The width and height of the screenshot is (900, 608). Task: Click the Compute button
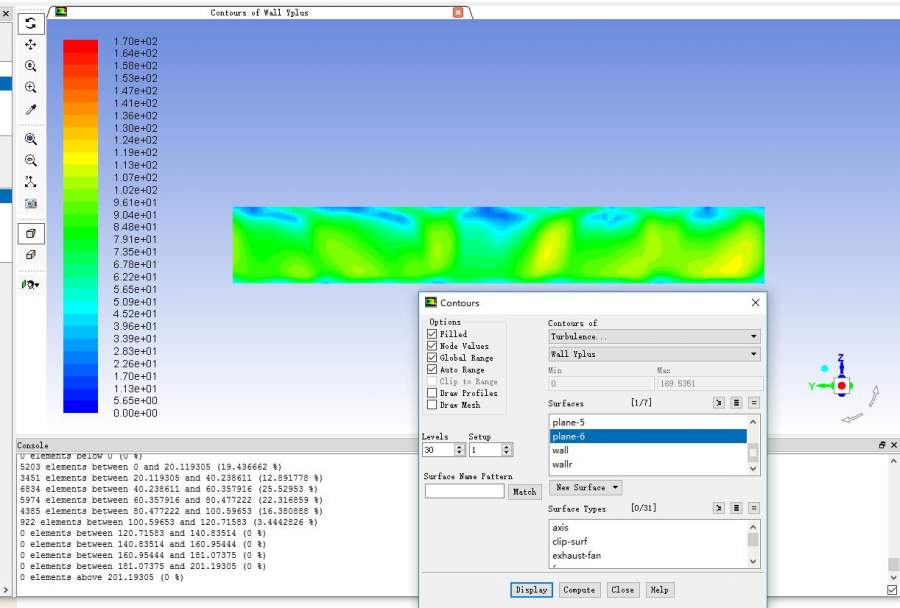pyautogui.click(x=579, y=590)
